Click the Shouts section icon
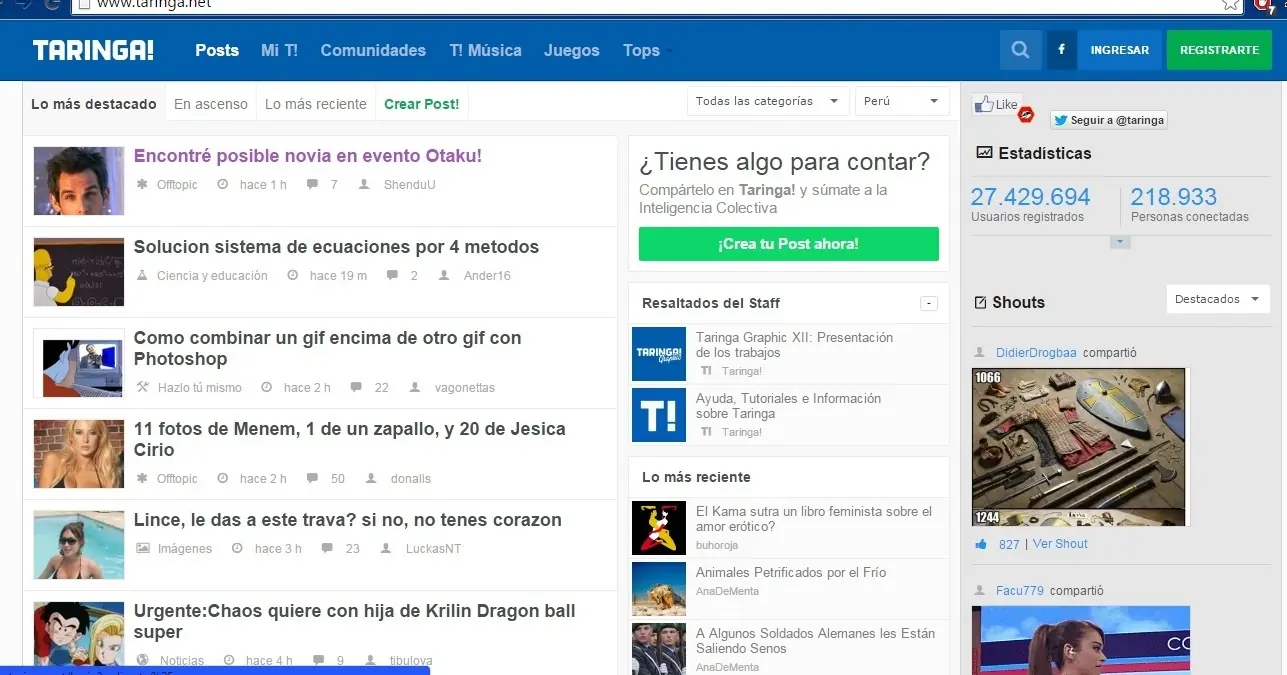The width and height of the screenshot is (1287, 675). coord(980,302)
